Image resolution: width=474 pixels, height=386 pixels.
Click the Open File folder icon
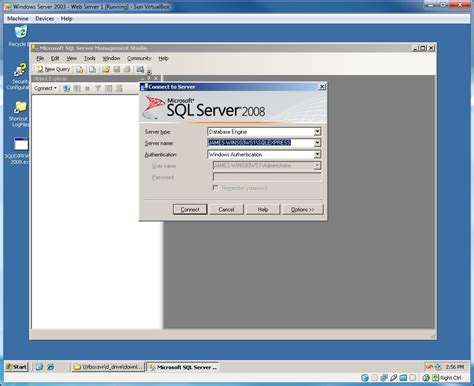(x=106, y=69)
